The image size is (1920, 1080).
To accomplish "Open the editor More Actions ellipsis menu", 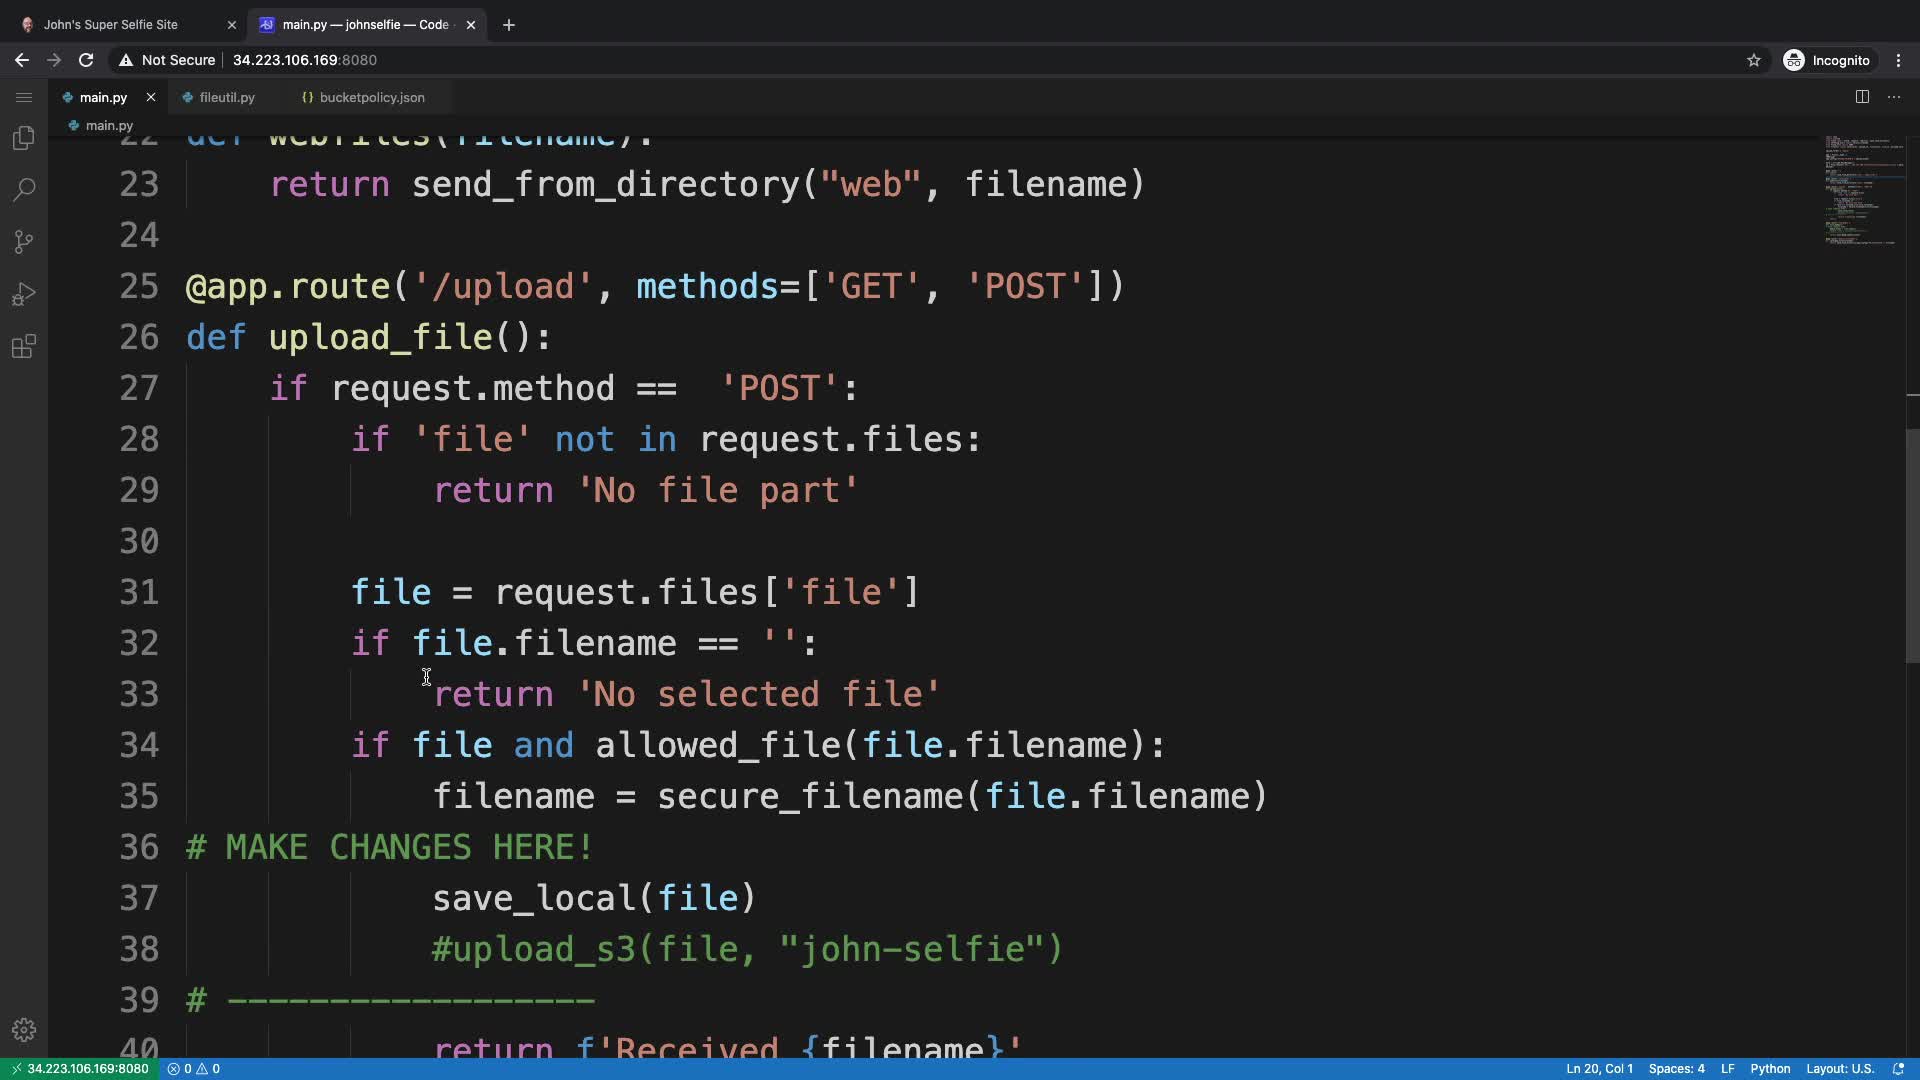I will point(1894,97).
